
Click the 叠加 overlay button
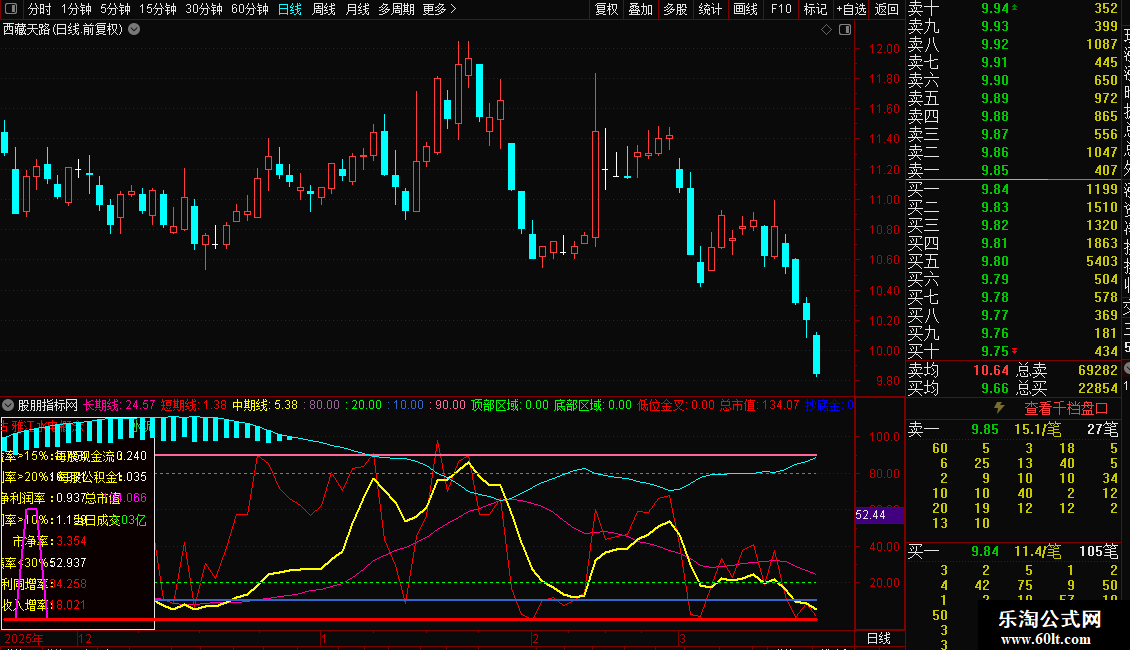point(640,9)
